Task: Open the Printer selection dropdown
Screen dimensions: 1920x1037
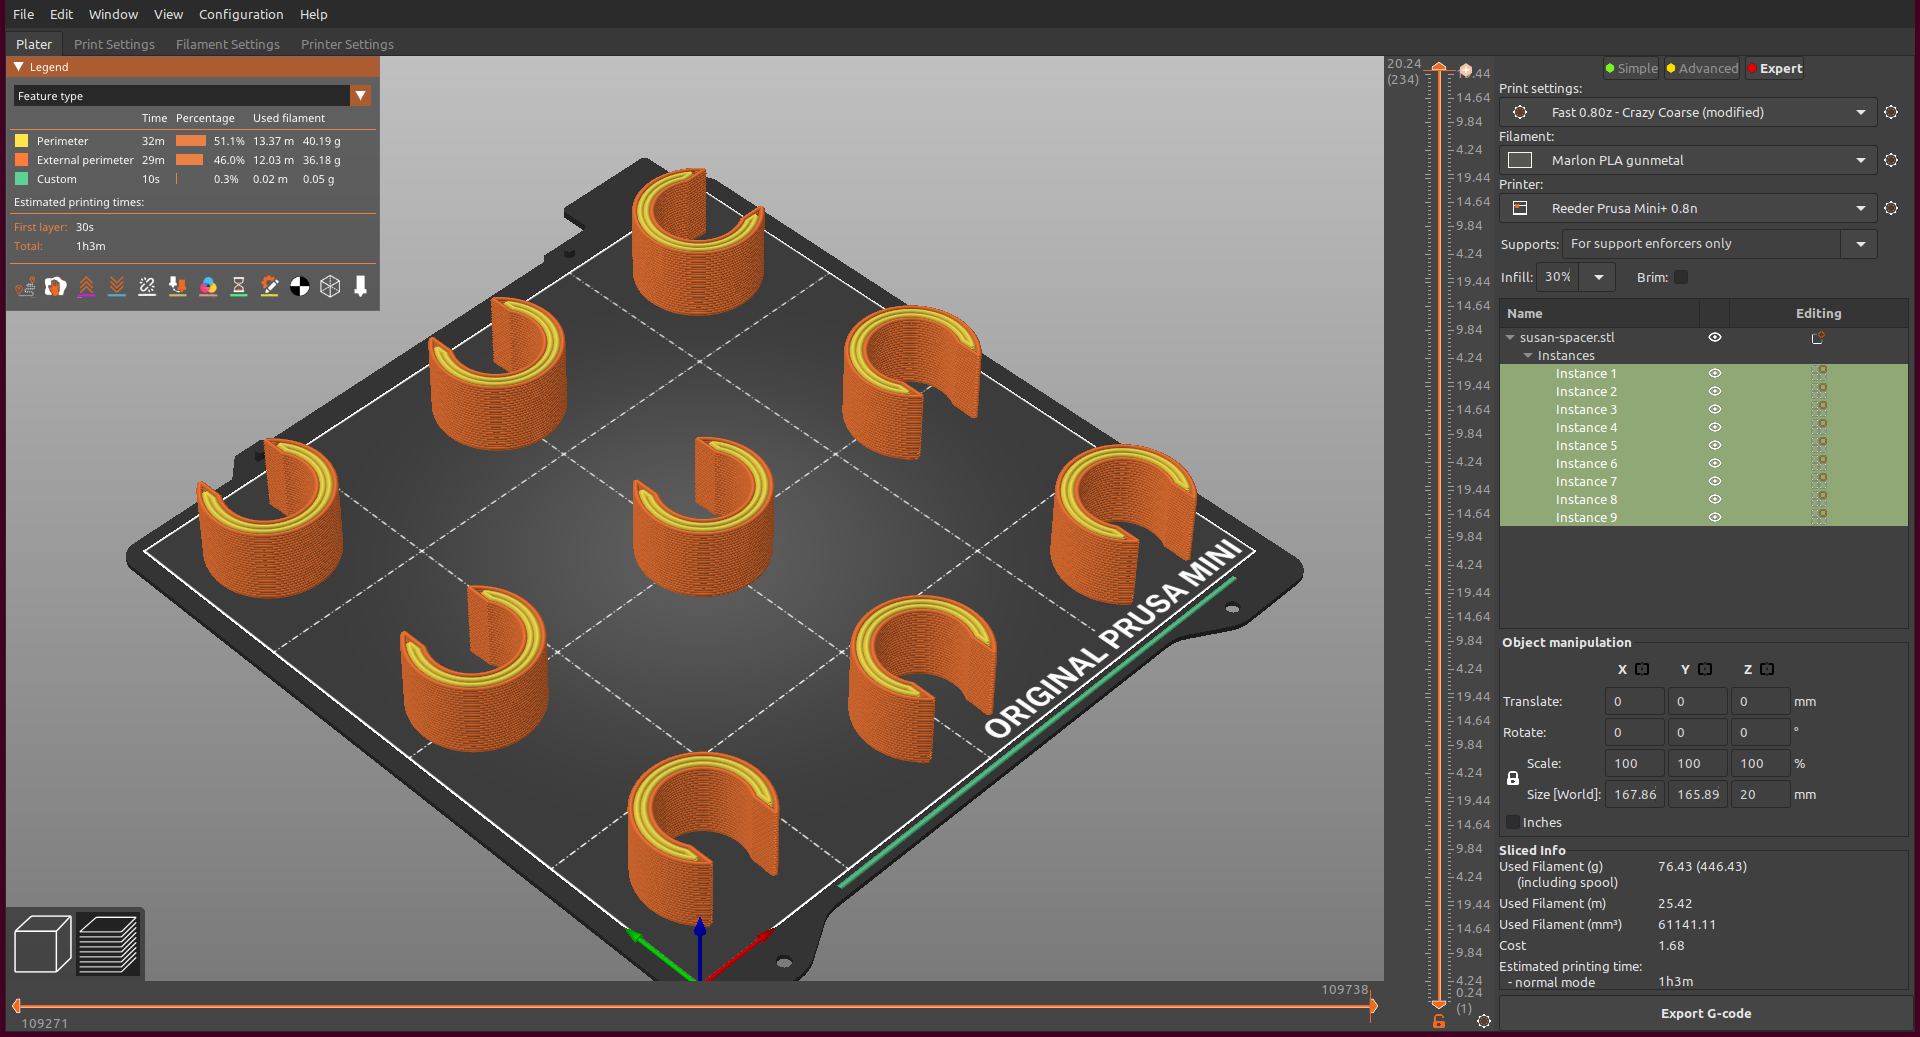Action: [1861, 208]
